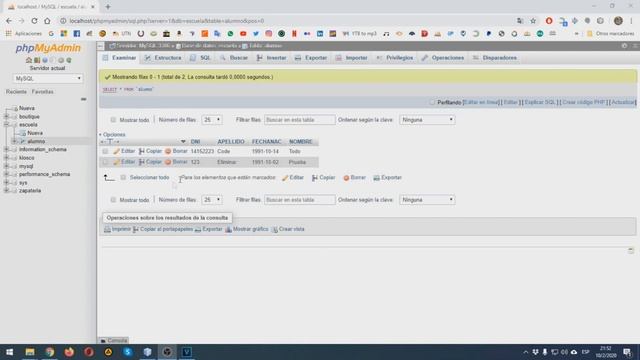Expand the boutique database node
This screenshot has width=640, height=360.
(6, 117)
